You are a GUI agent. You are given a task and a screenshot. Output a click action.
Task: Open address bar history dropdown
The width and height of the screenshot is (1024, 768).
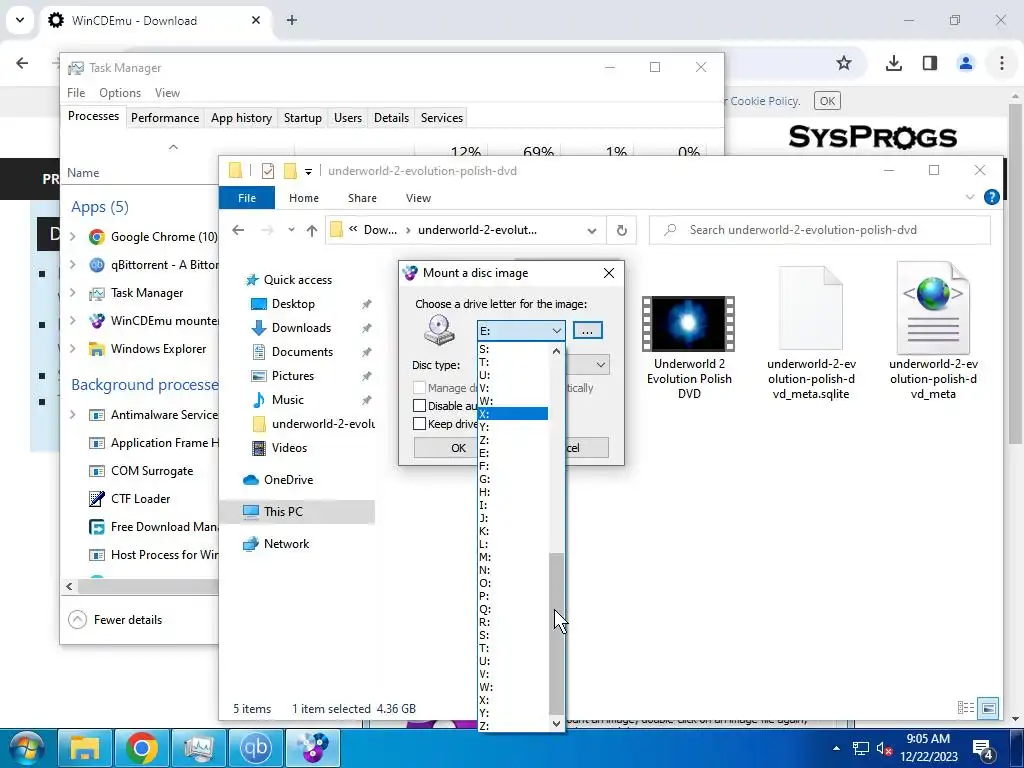click(592, 230)
